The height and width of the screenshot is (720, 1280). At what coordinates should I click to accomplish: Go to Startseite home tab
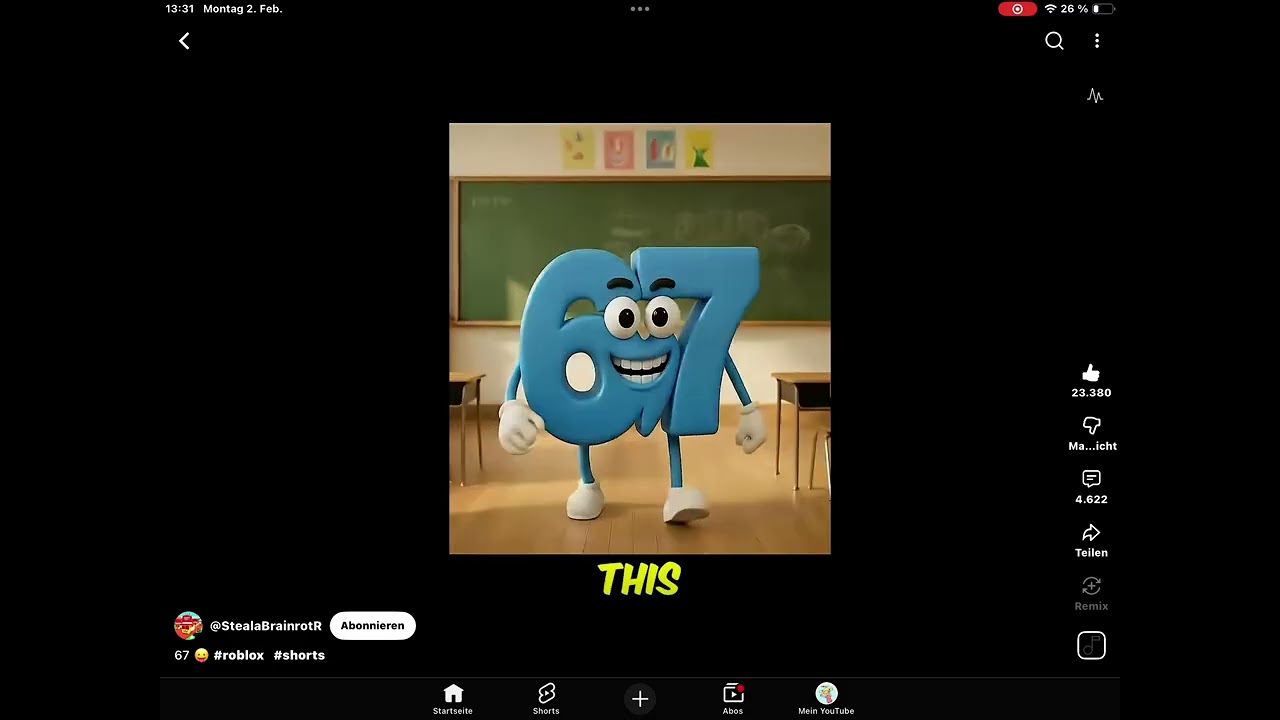(x=453, y=699)
